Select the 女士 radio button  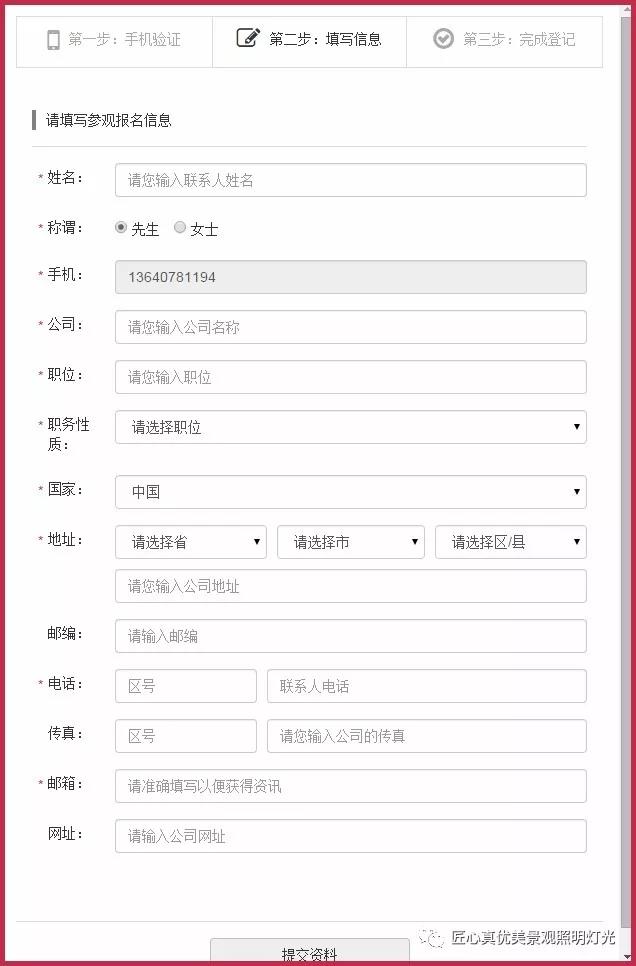coord(179,228)
